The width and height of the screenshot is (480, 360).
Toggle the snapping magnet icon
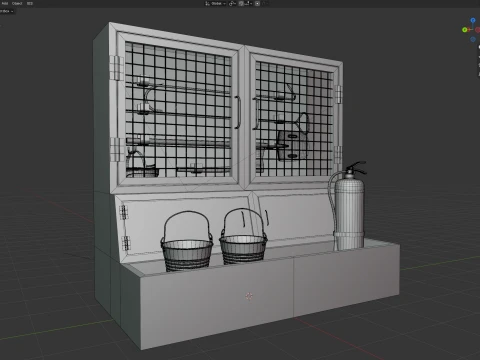[x=241, y=3]
